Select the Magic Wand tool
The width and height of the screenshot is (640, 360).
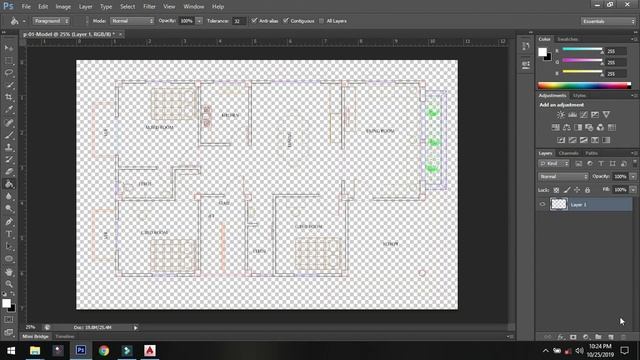coord(9,85)
